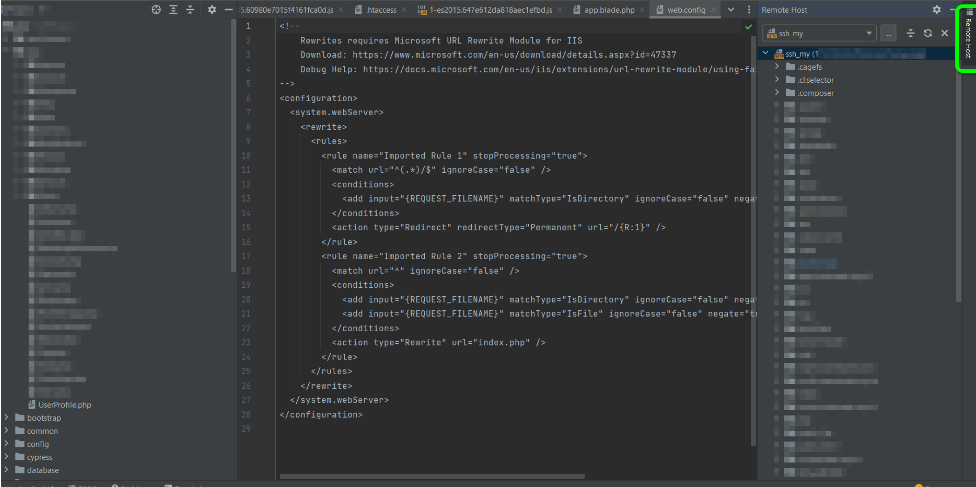Expand the .cagefs remote folder
Screen dimensions: 976x487
tap(777, 67)
